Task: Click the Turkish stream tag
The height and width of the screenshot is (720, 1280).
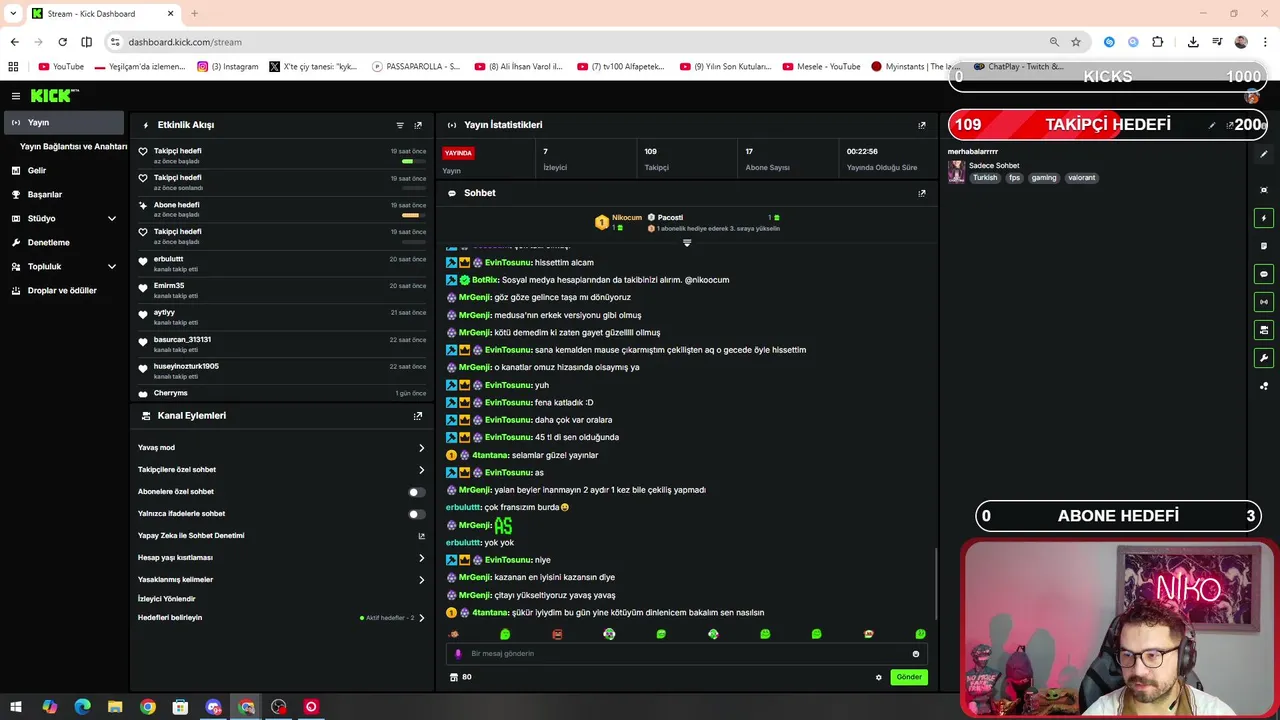Action: coord(985,178)
